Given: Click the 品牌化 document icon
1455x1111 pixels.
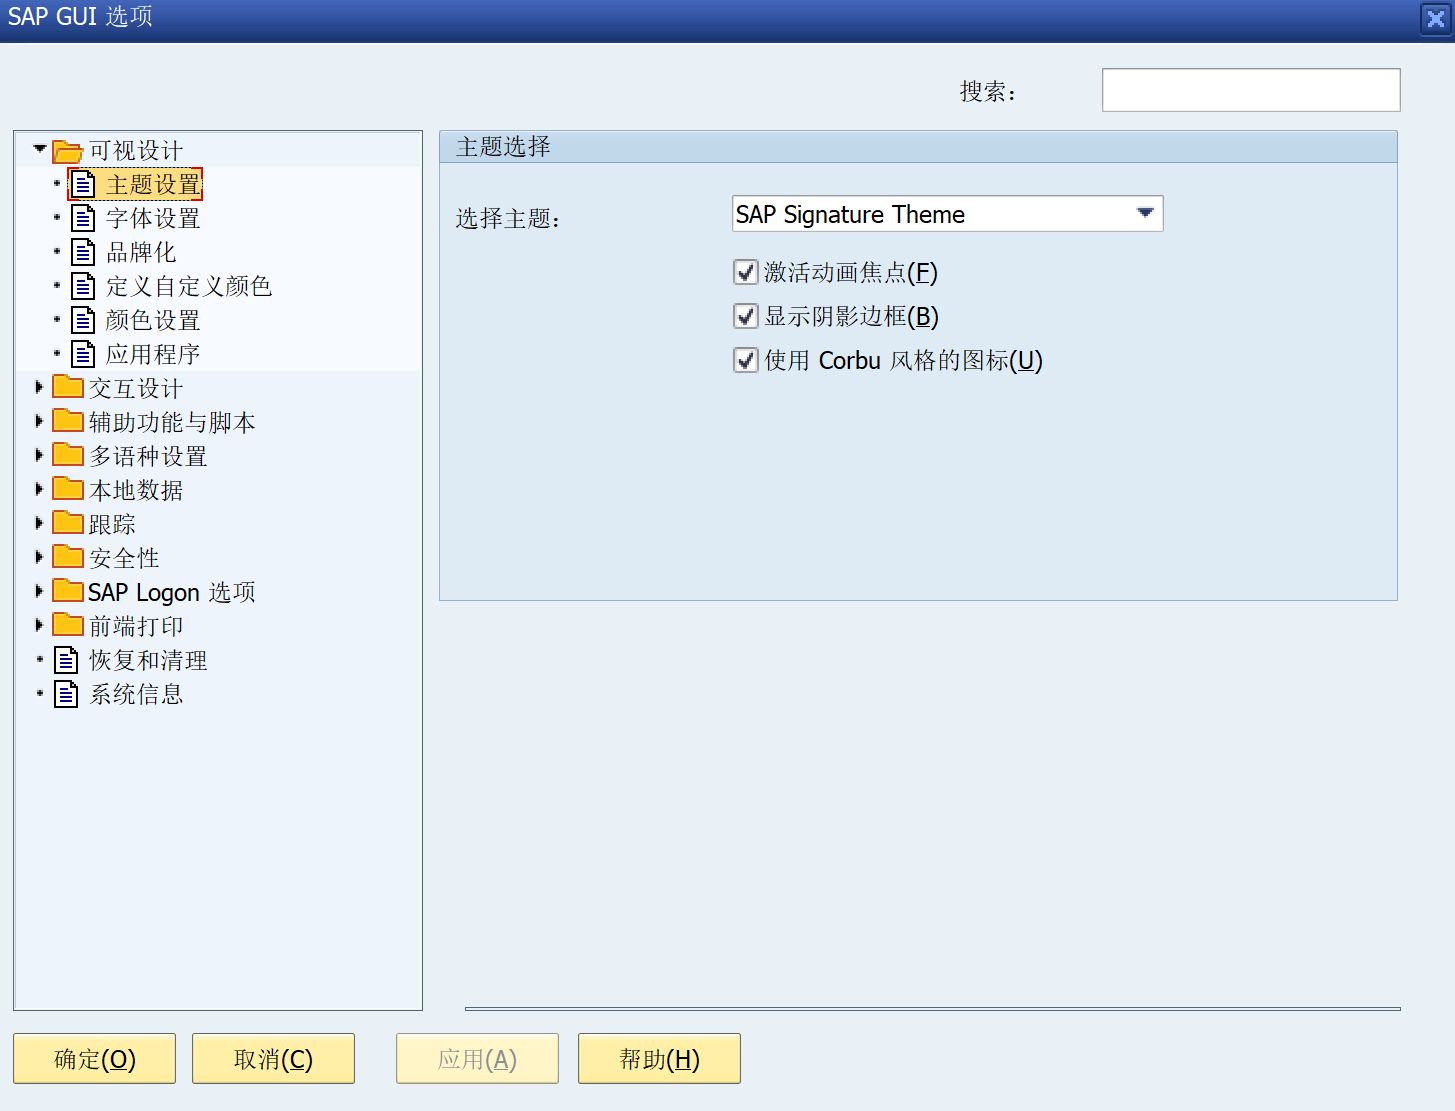Looking at the screenshot, I should [x=82, y=252].
